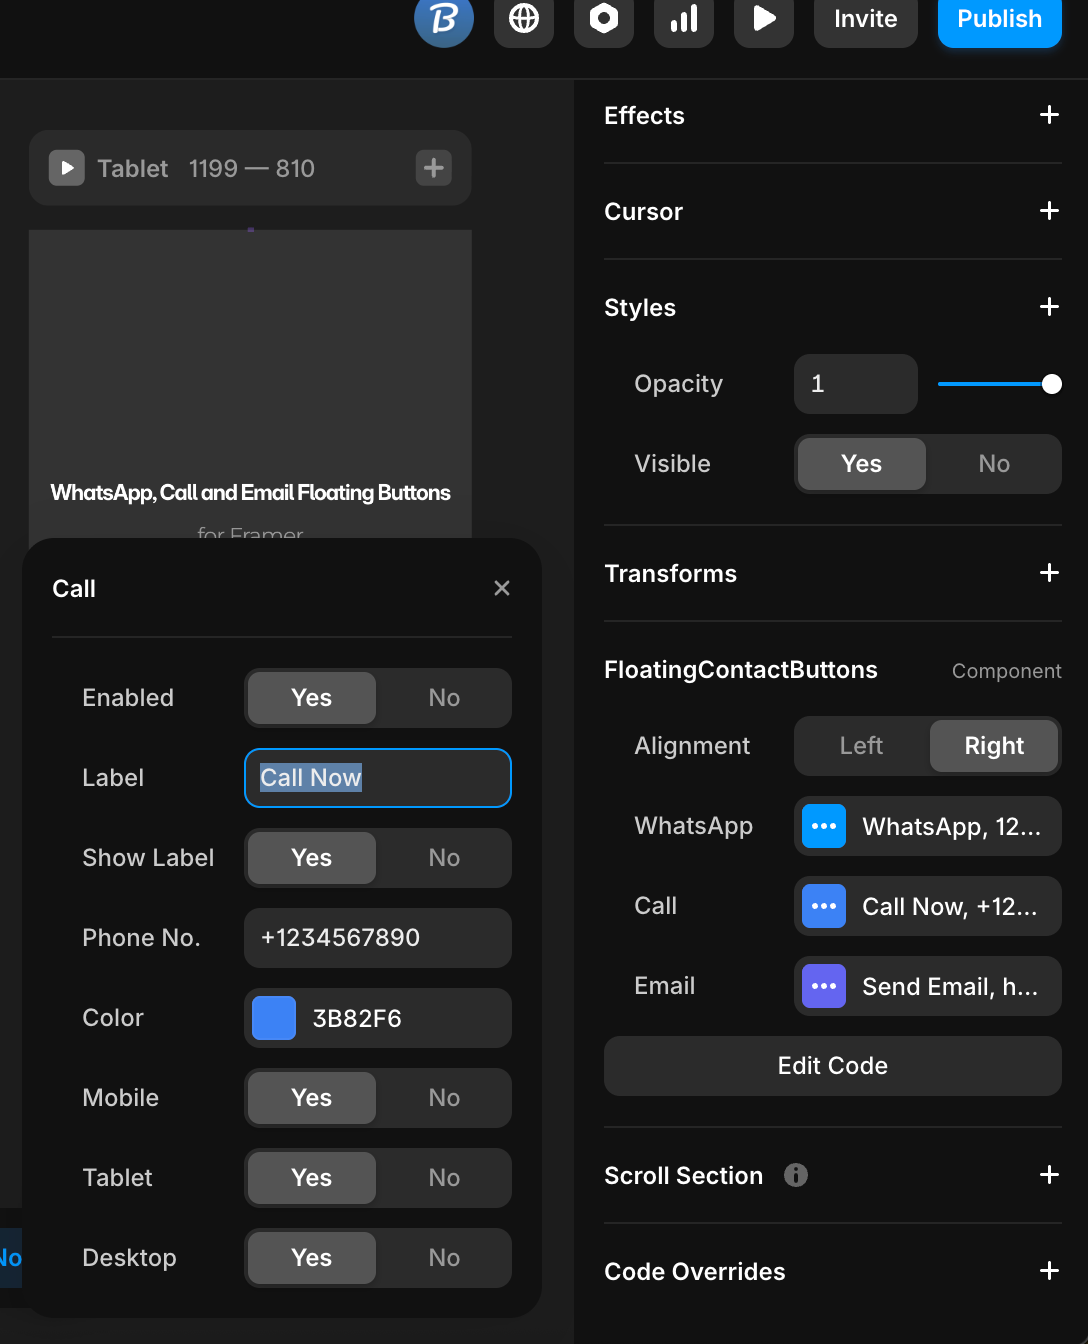Click the Publish button
This screenshot has height=1344, width=1088.
[999, 19]
